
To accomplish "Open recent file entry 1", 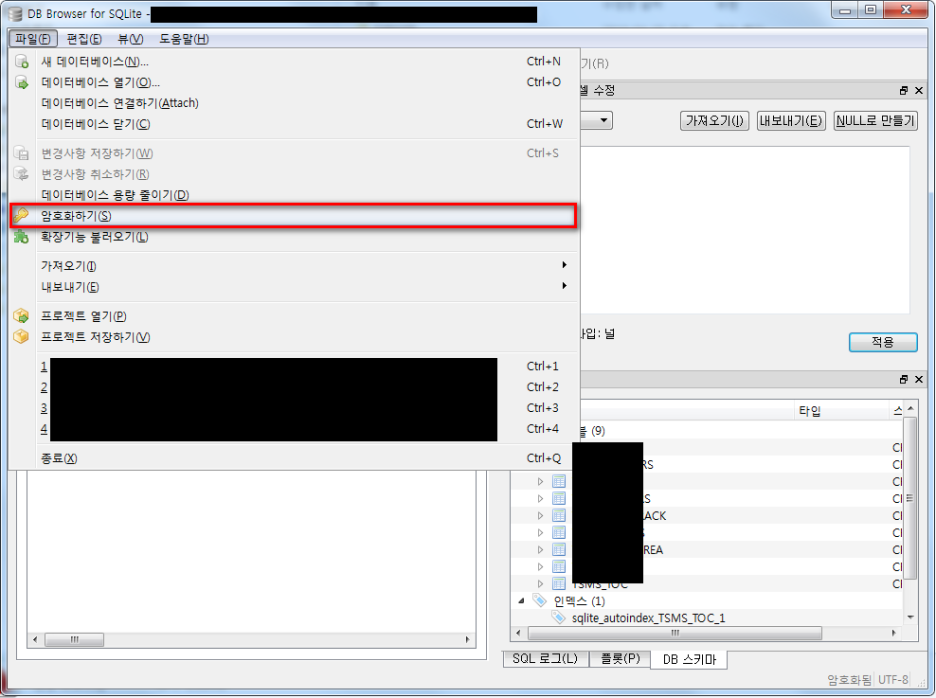I will click(x=294, y=367).
